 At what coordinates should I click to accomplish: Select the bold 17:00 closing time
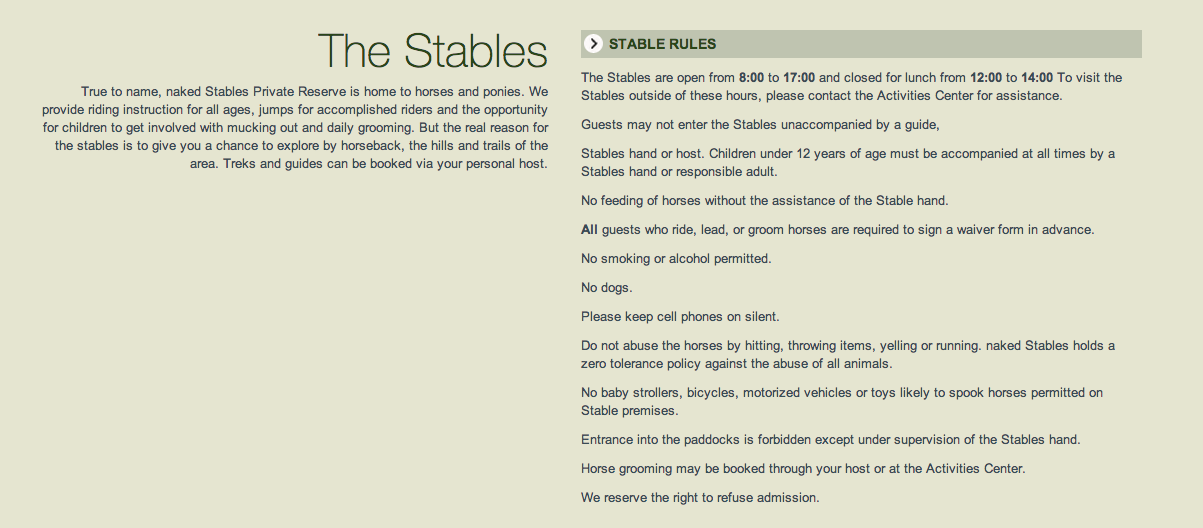pyautogui.click(x=799, y=77)
